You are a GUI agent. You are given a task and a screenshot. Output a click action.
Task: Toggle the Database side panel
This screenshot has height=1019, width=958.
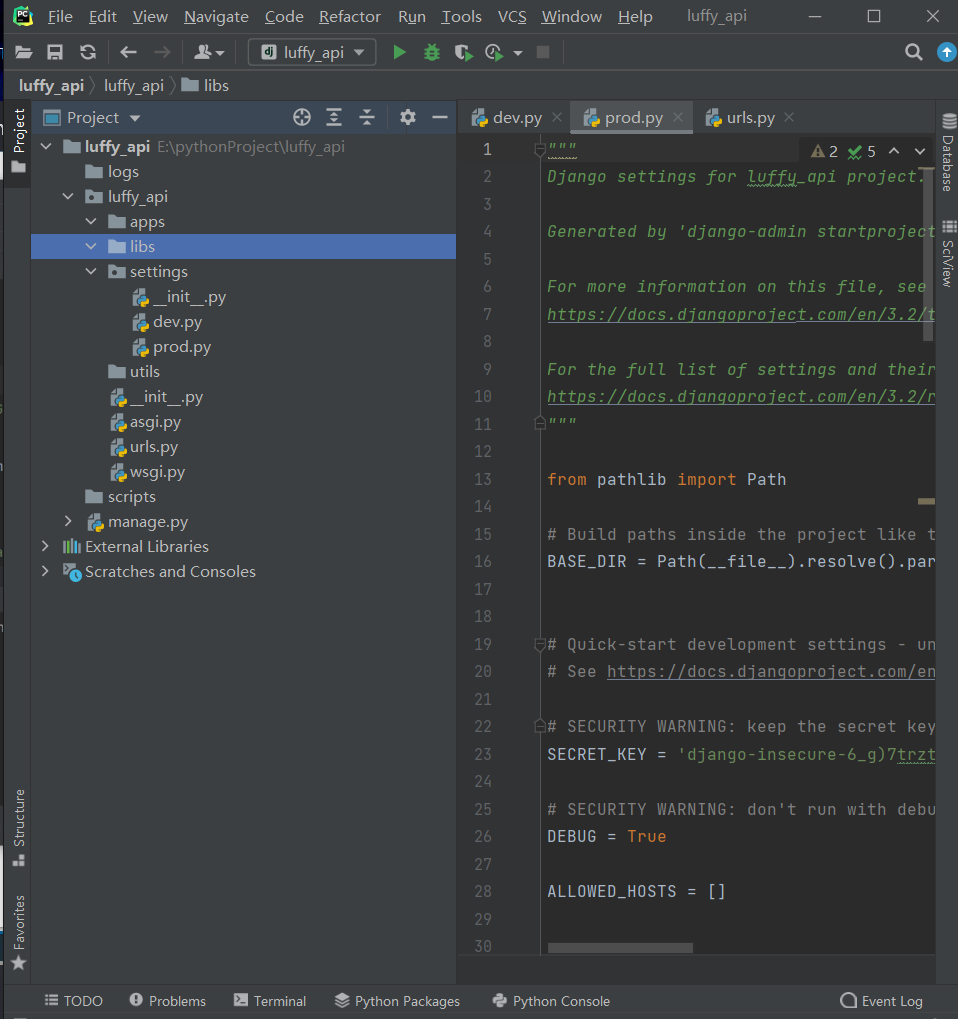click(948, 153)
